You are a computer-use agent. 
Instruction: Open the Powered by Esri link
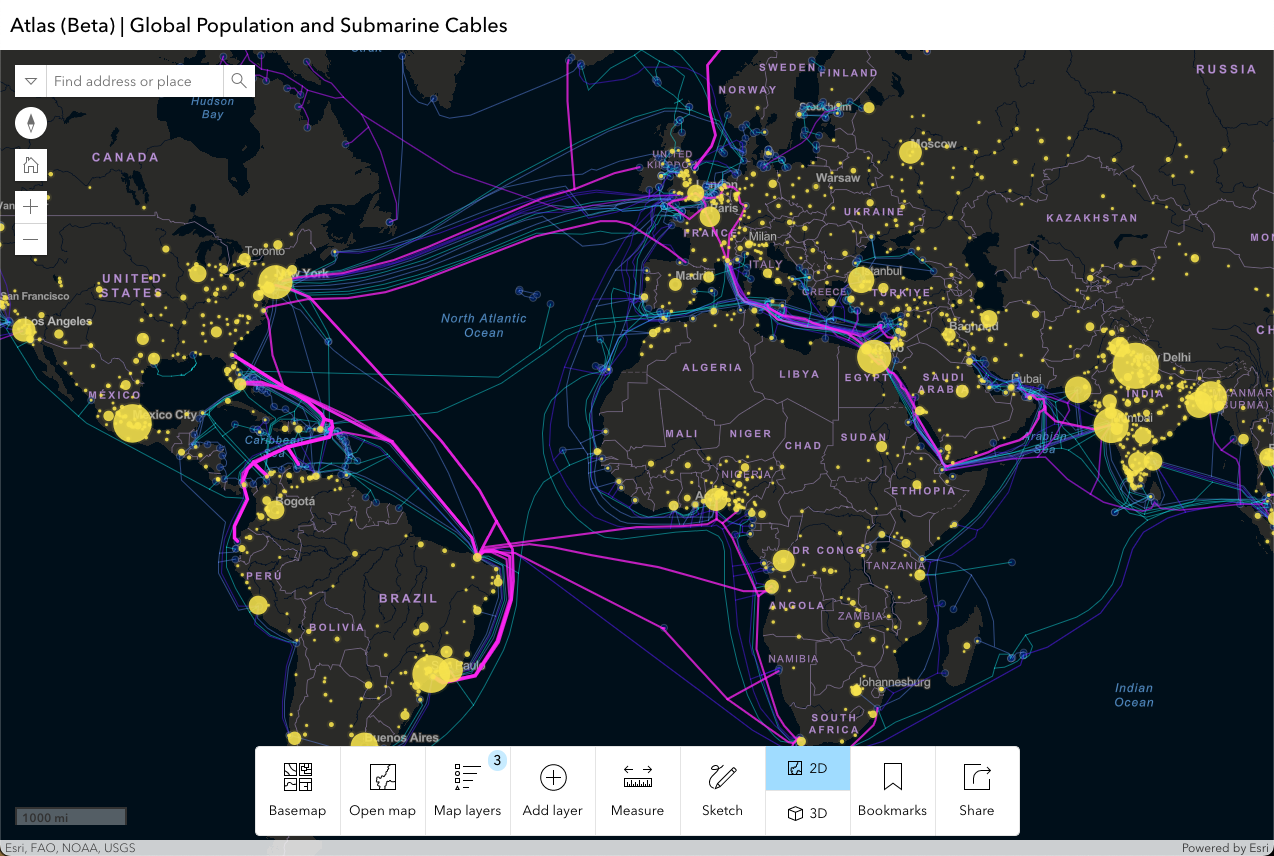tap(1230, 848)
